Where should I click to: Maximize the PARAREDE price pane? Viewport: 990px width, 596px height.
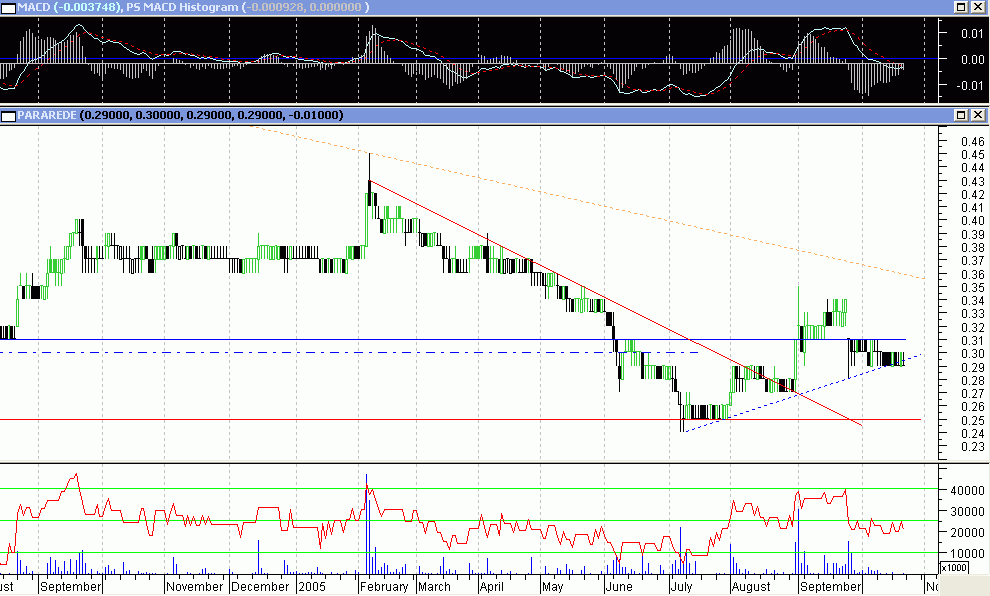(x=961, y=115)
